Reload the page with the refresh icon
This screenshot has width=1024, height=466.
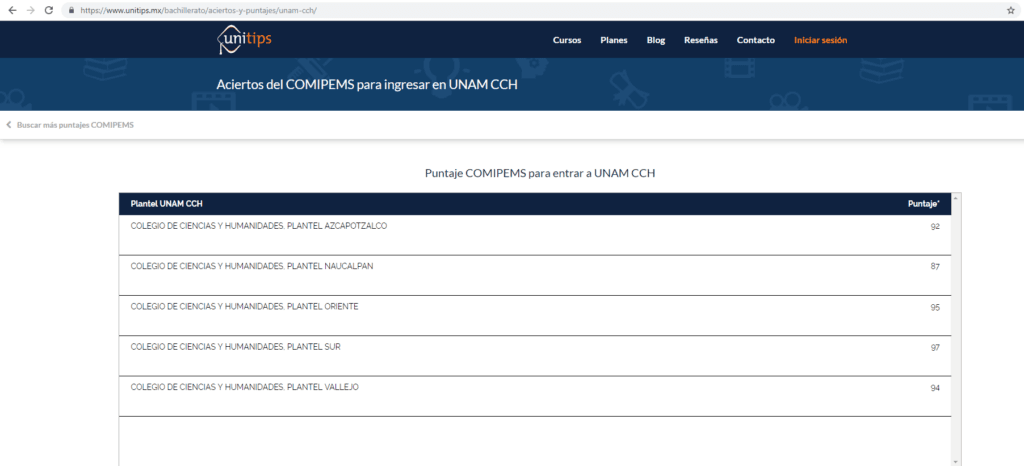49,9
